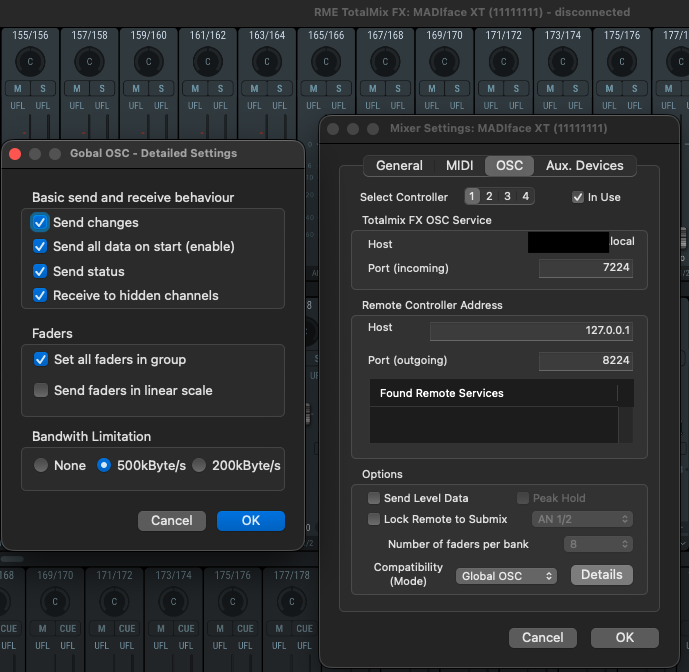
Task: Close the Global OSC Detailed Settings window
Action: click(15, 154)
